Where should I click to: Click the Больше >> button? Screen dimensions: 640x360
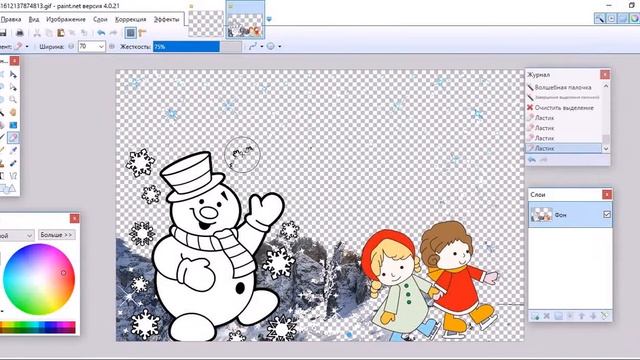(x=56, y=235)
